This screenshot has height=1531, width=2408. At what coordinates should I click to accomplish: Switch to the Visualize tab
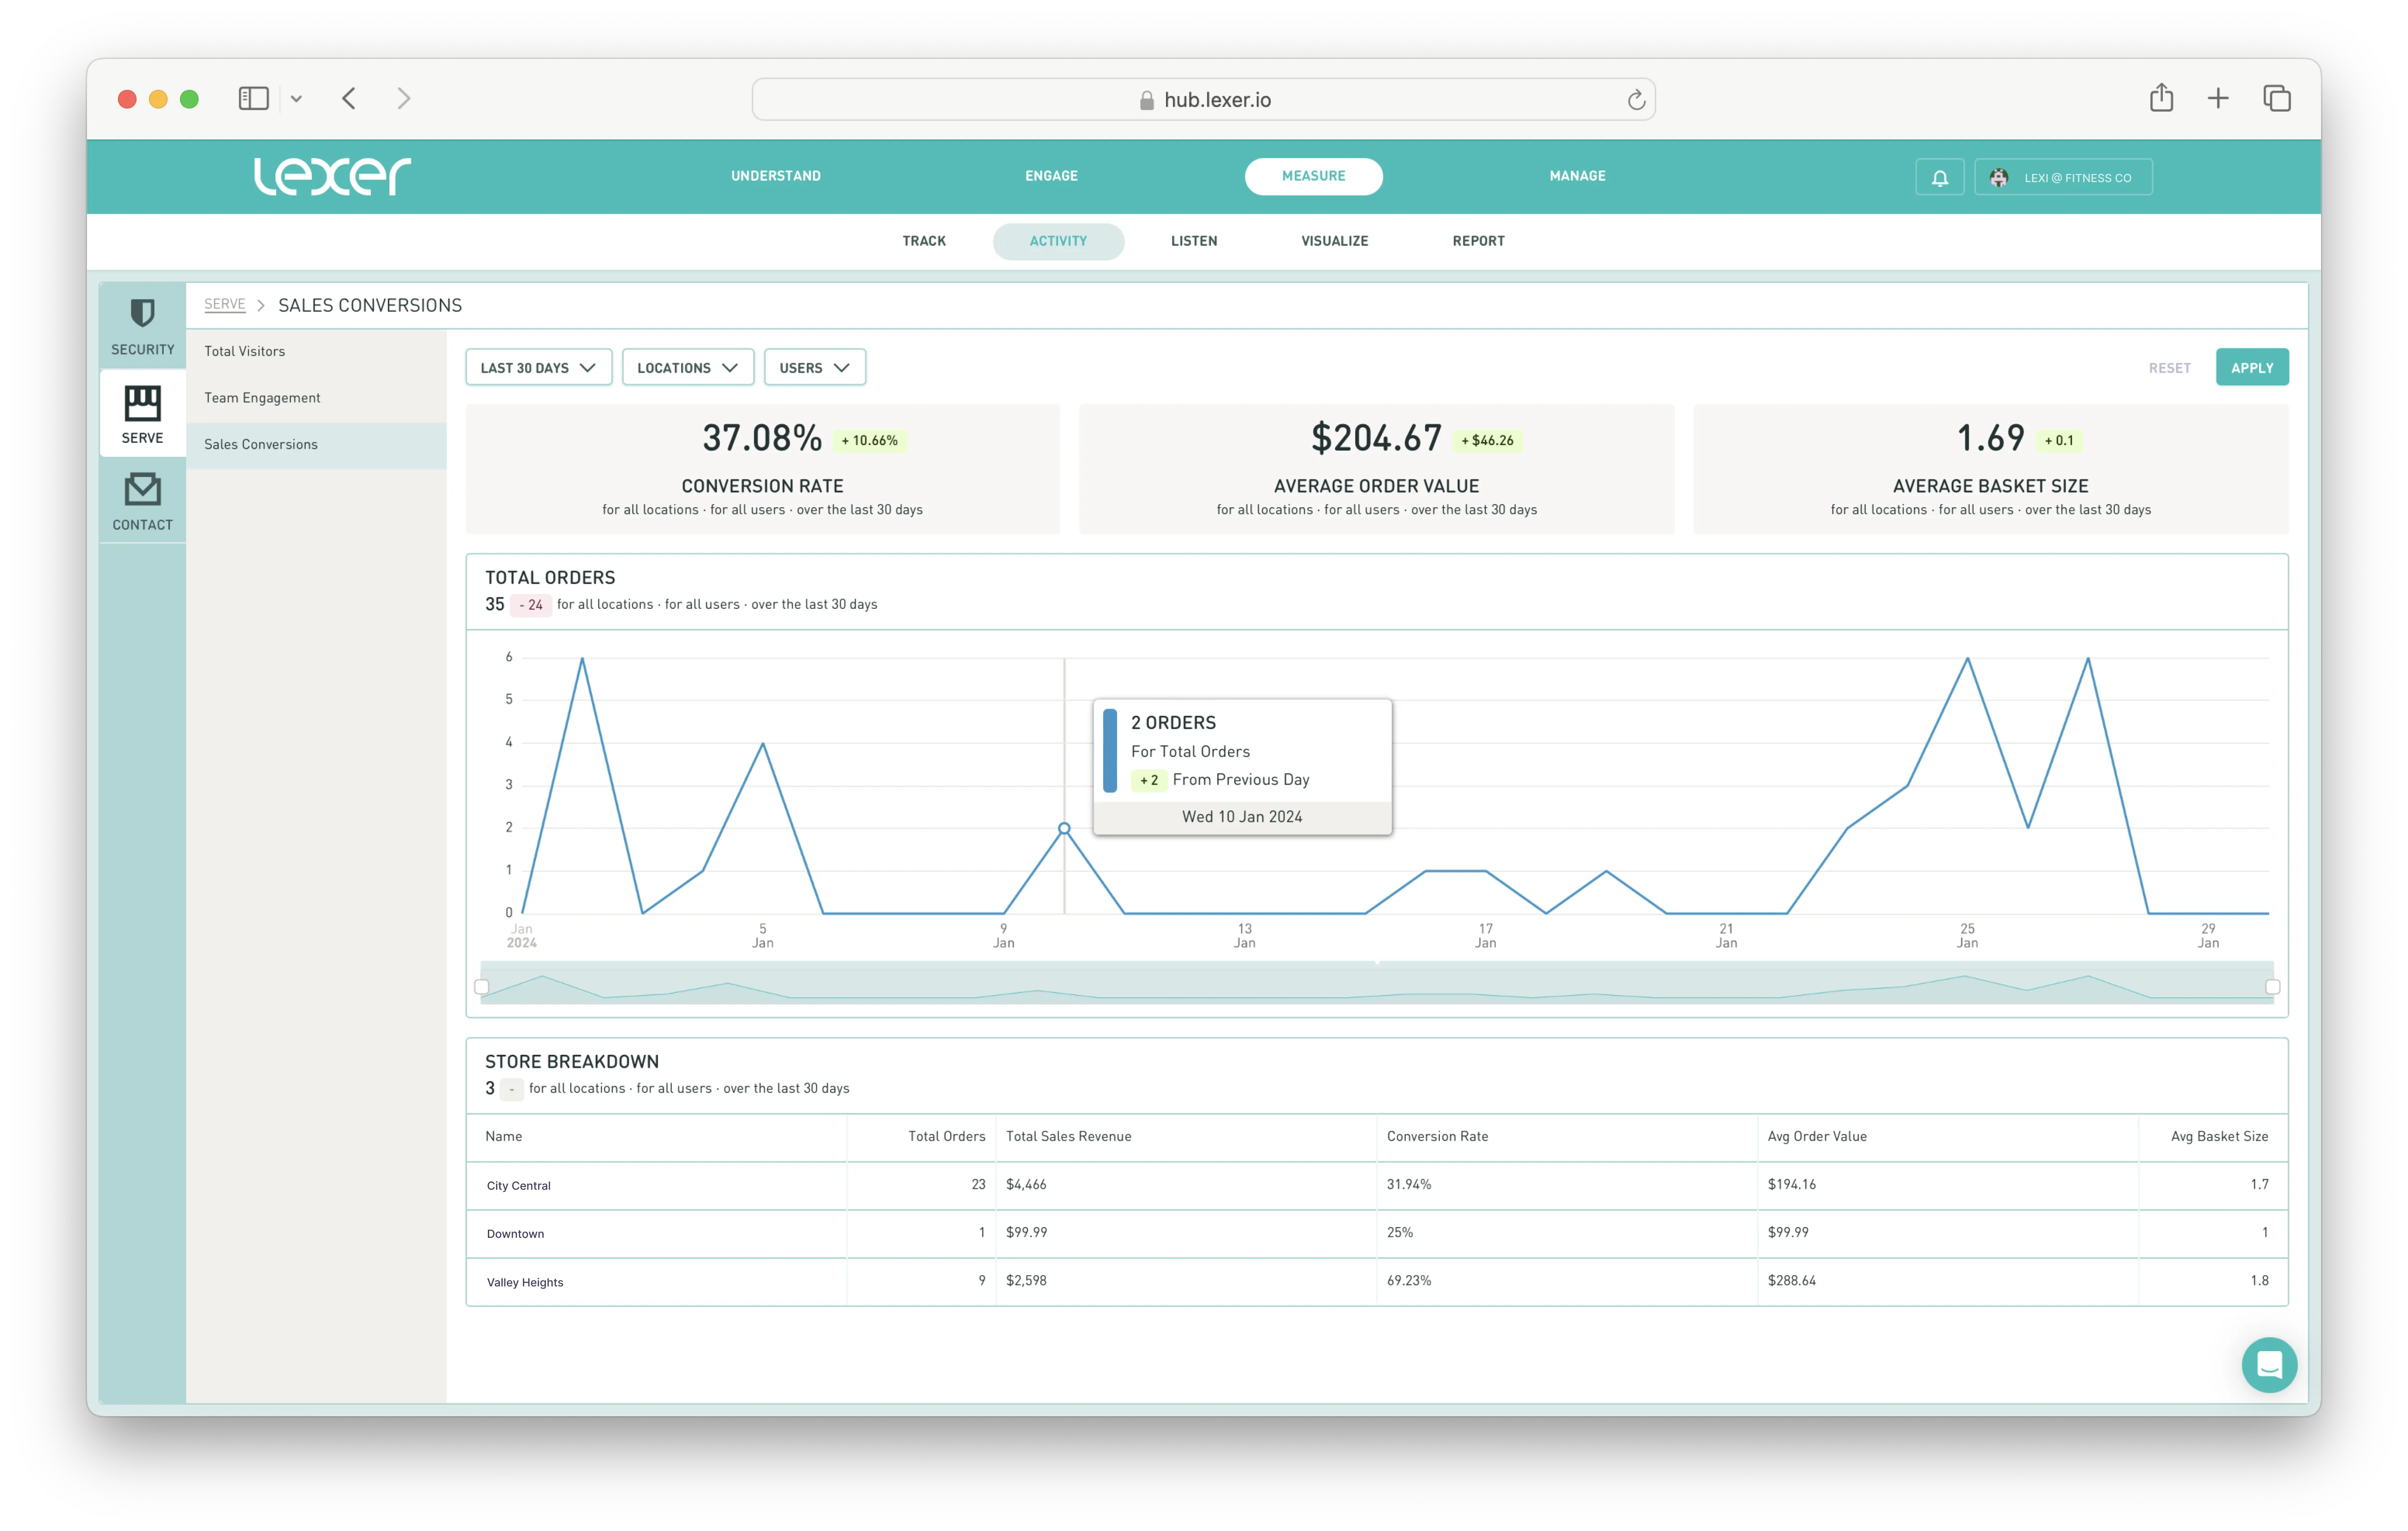[x=1334, y=241]
